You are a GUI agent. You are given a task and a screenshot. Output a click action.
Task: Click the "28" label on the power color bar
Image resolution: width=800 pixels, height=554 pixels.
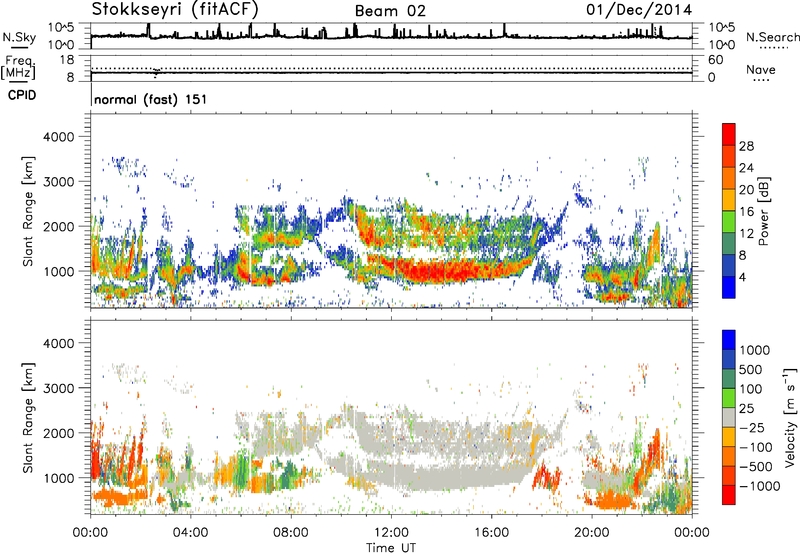pyautogui.click(x=746, y=146)
